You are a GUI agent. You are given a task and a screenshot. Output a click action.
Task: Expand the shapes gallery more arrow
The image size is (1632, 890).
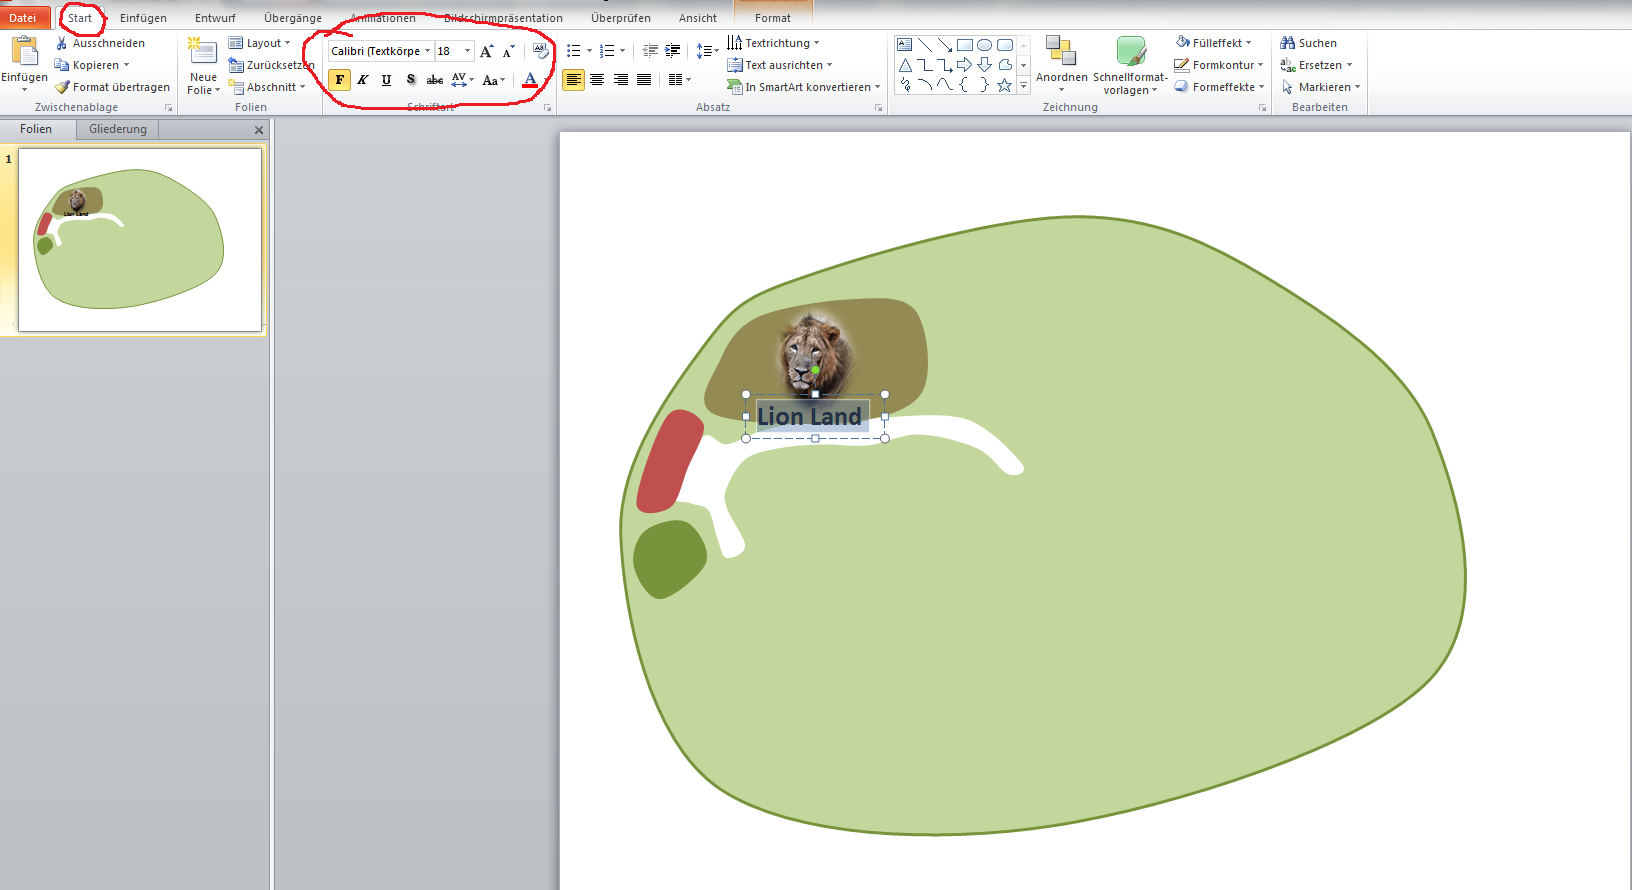point(1023,86)
